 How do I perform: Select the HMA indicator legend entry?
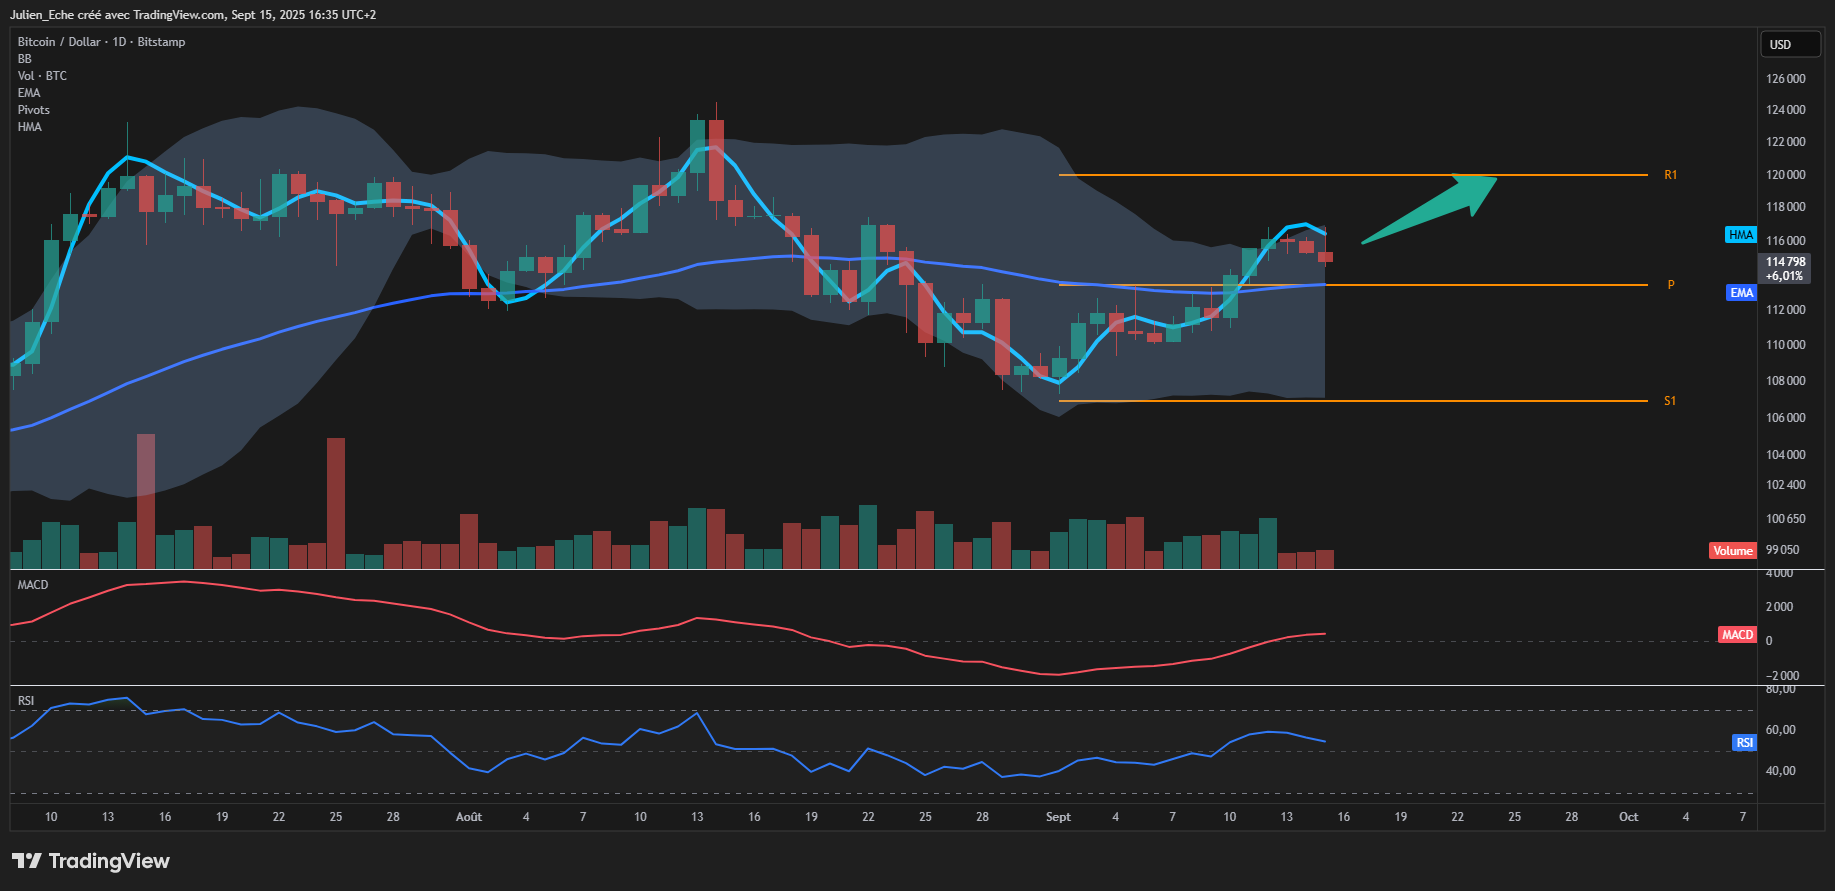[29, 127]
